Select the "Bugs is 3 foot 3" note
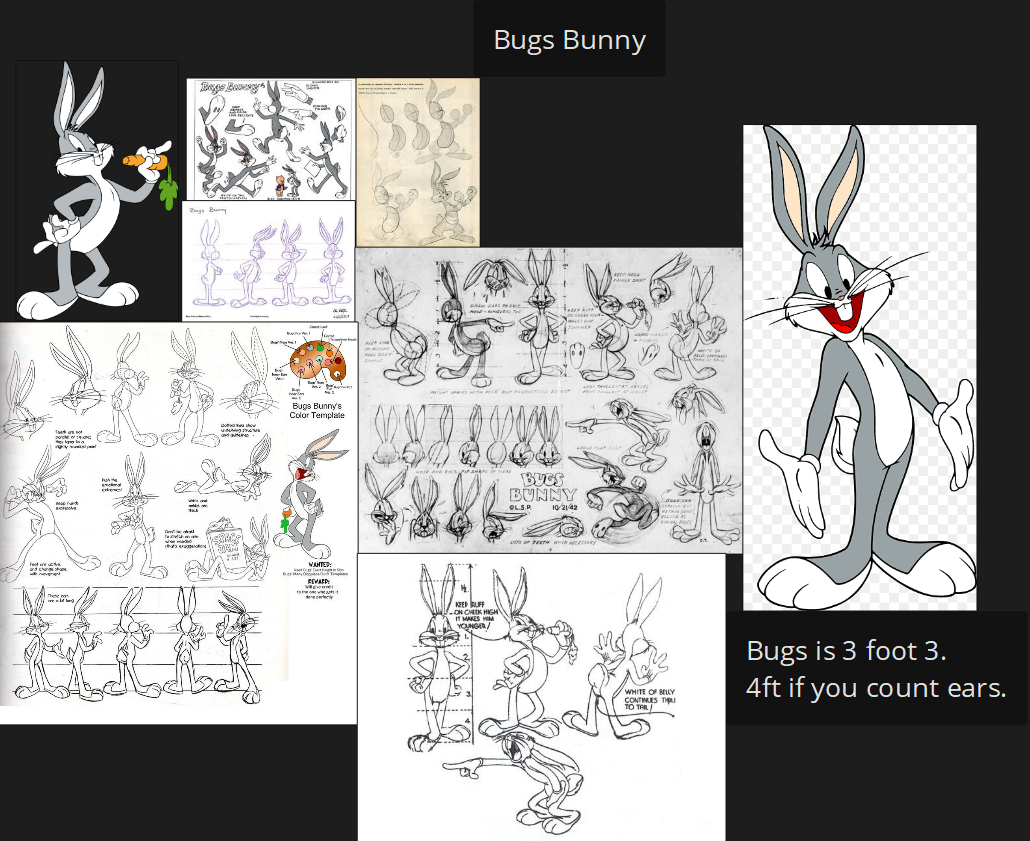Screen dimensions: 1030x841 876,668
